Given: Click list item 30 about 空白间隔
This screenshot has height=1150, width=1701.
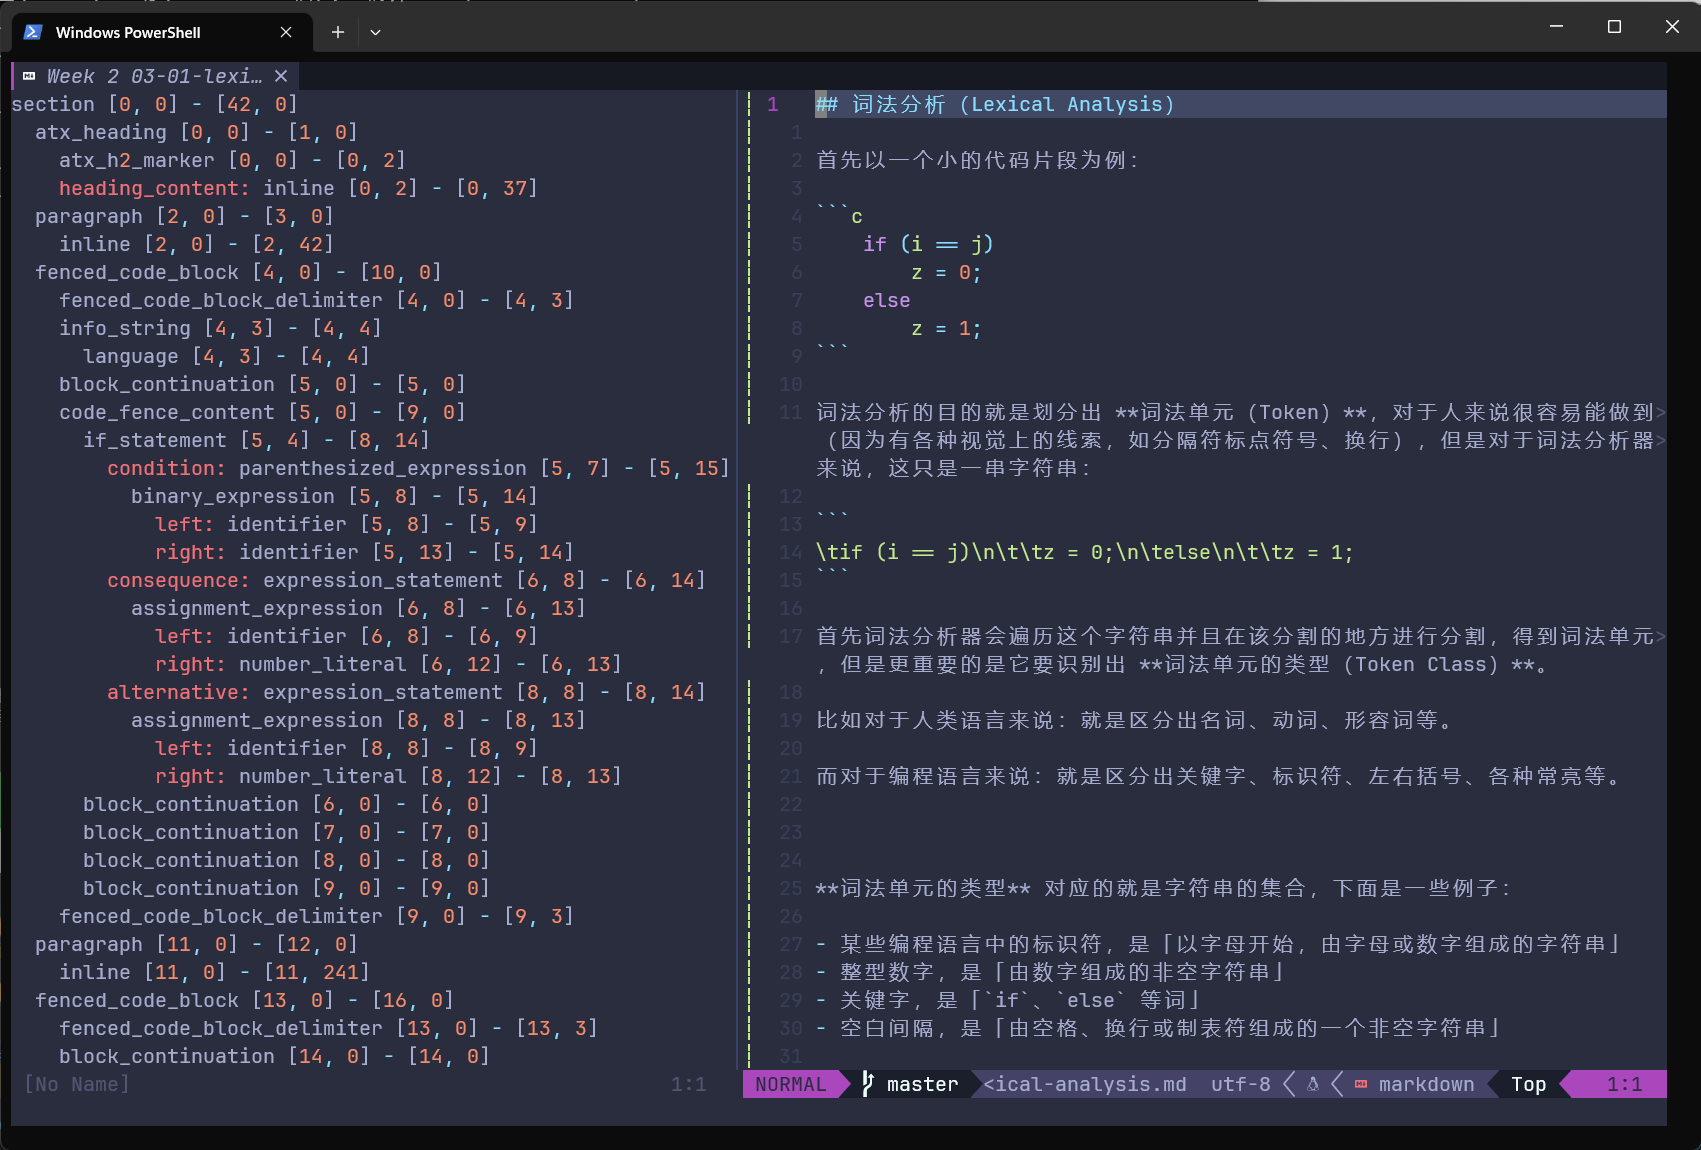Looking at the screenshot, I should pos(1159,1028).
